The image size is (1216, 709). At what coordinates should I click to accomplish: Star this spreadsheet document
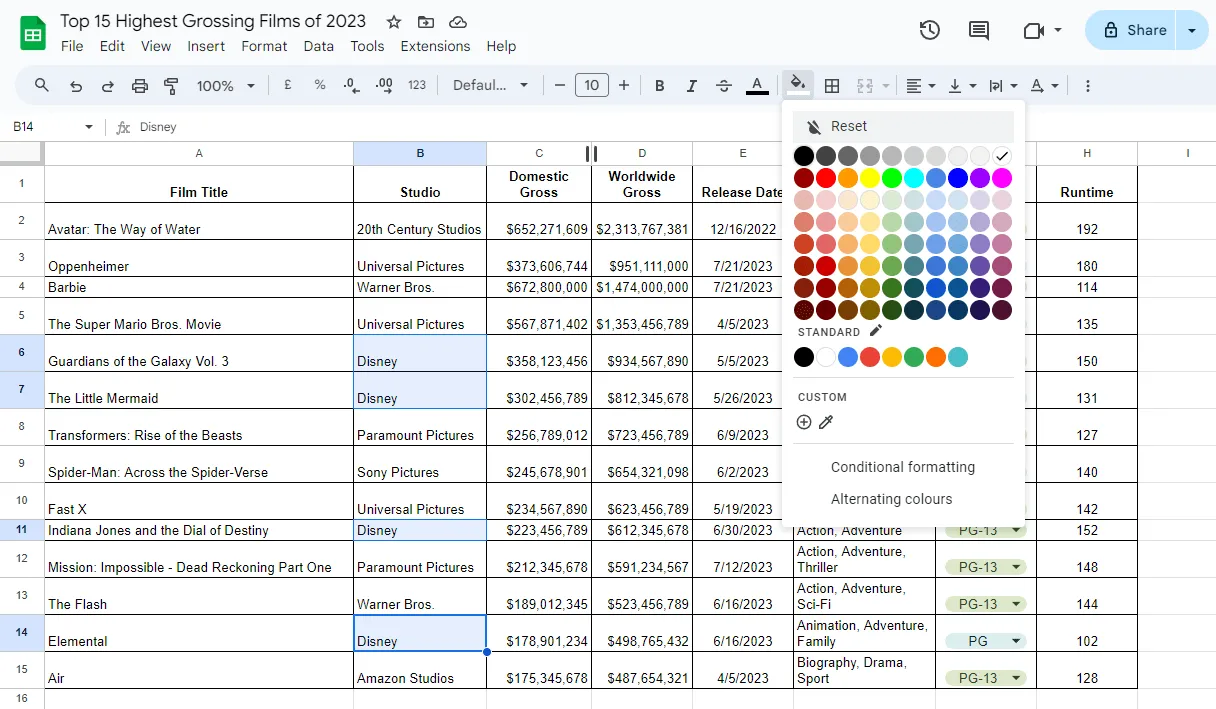point(394,22)
